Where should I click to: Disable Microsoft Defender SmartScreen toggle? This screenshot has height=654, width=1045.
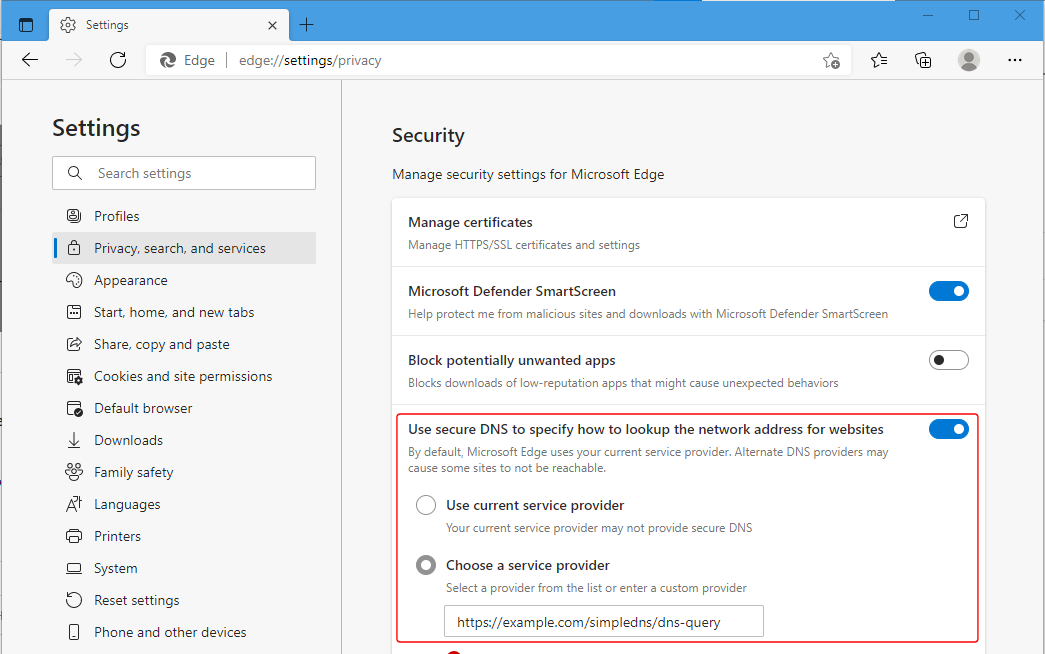pyautogui.click(x=948, y=291)
